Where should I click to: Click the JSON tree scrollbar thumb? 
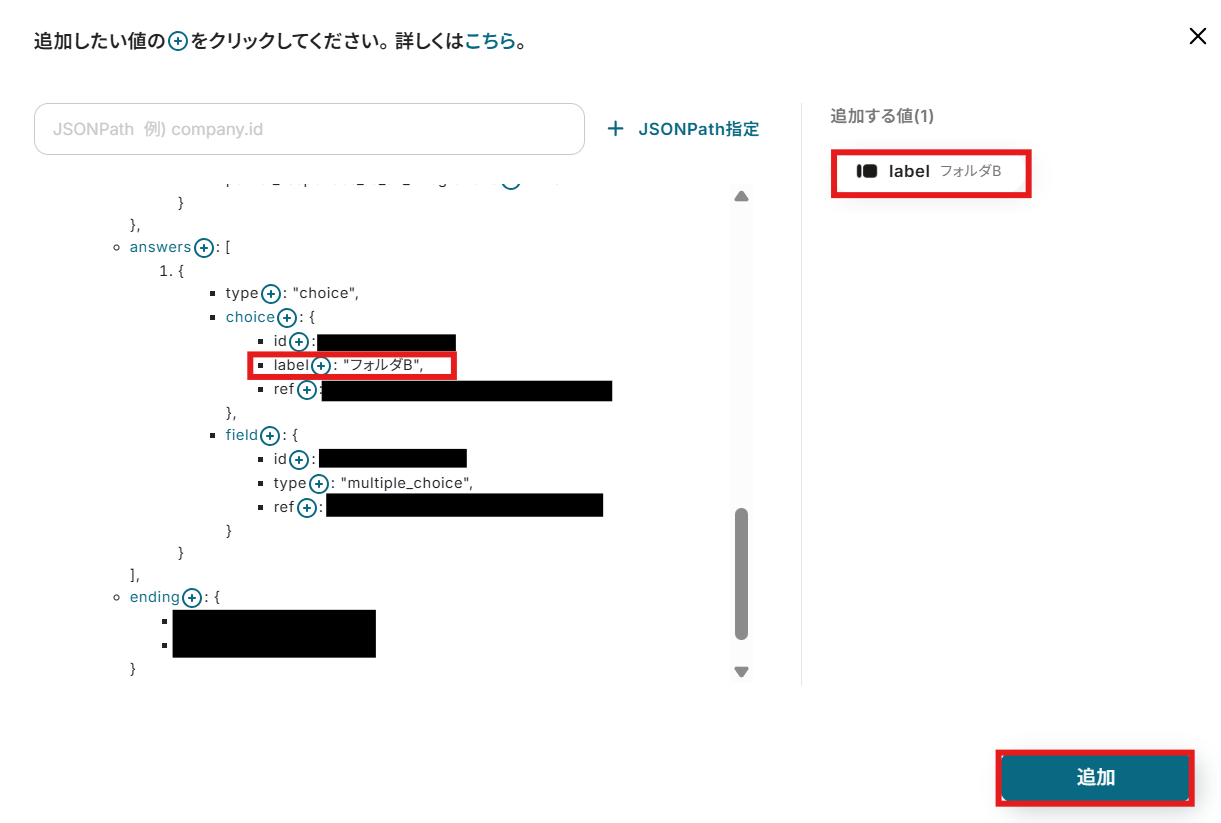(741, 573)
